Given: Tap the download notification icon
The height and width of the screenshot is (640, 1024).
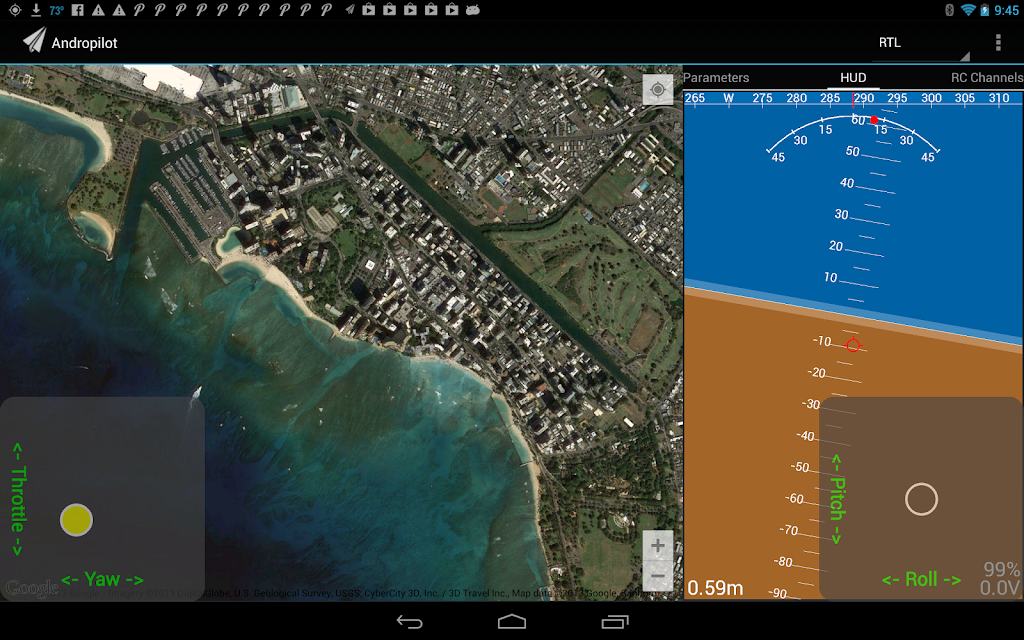Looking at the screenshot, I should (36, 10).
